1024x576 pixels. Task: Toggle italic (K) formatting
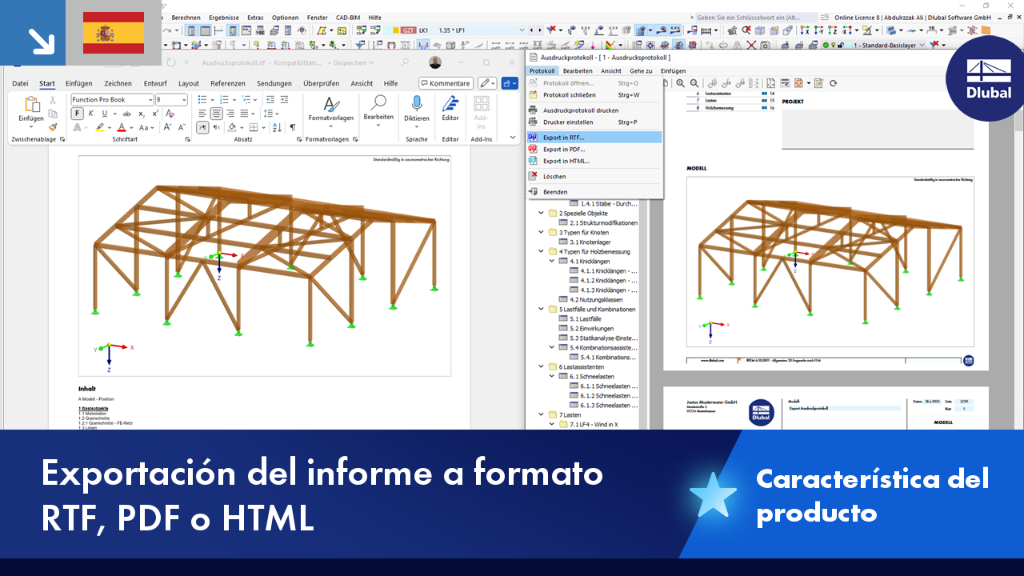coord(91,114)
